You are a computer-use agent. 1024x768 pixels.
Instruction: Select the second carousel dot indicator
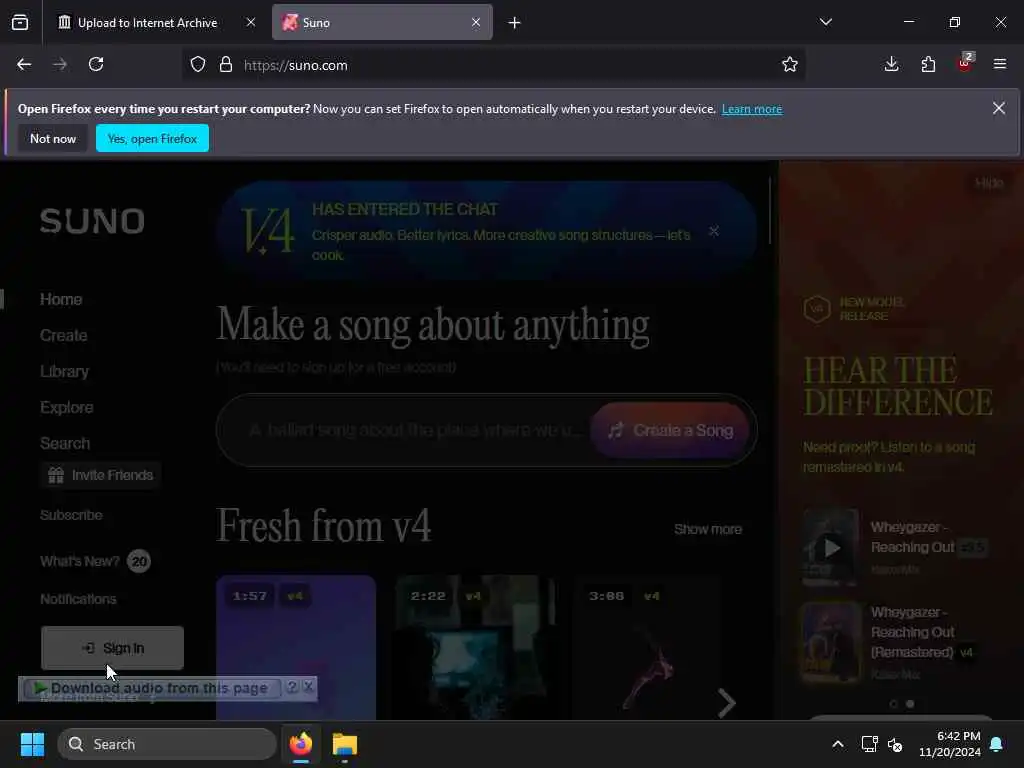tap(910, 704)
